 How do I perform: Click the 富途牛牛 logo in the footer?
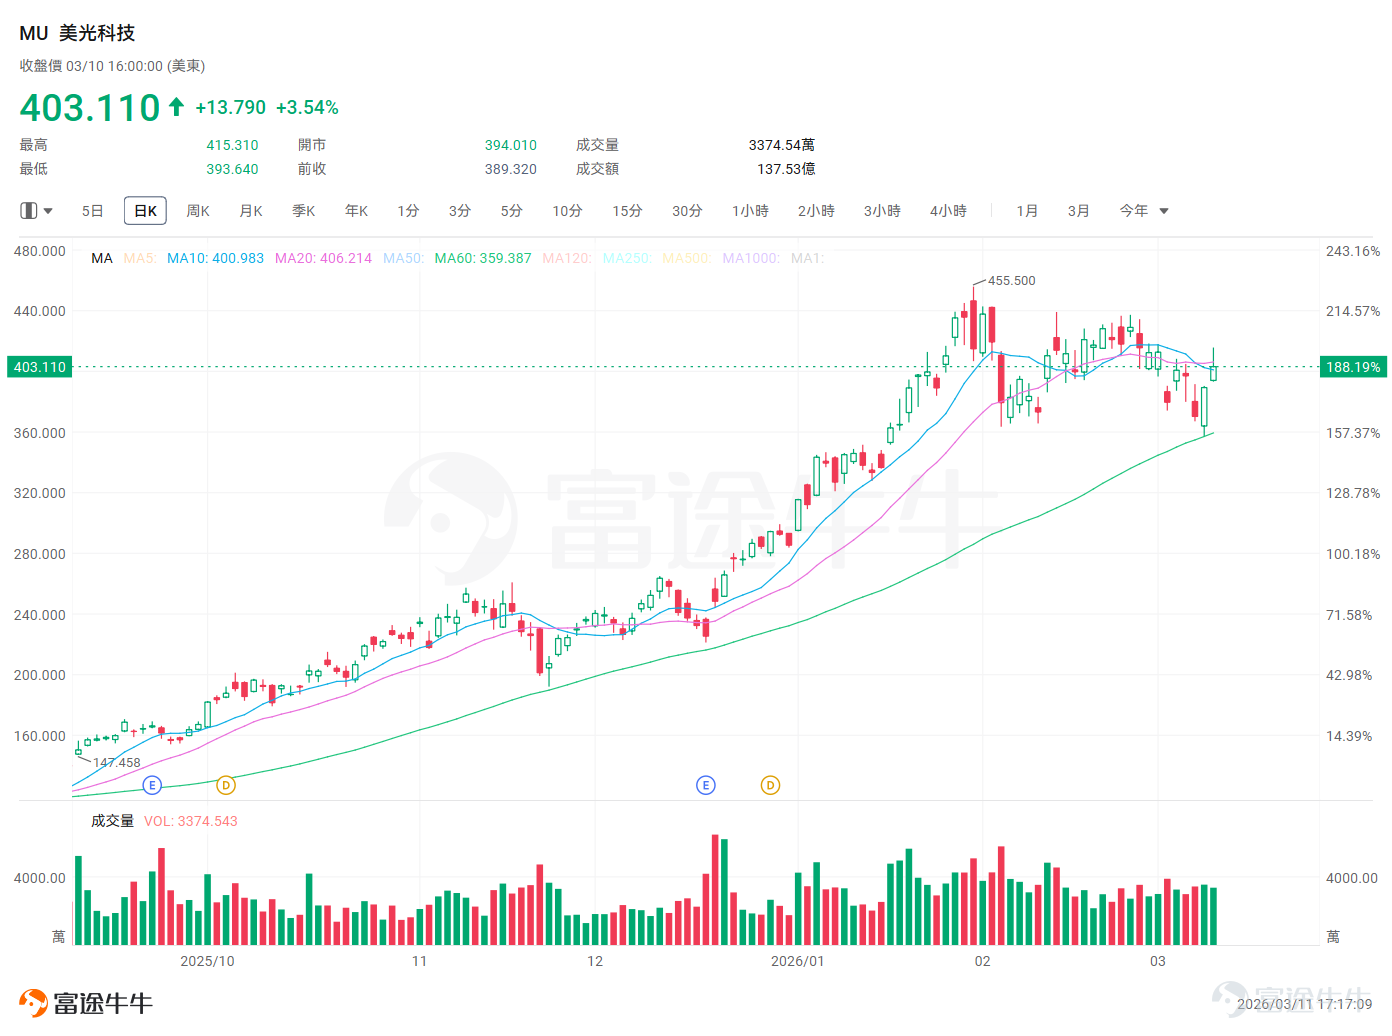(x=86, y=1003)
